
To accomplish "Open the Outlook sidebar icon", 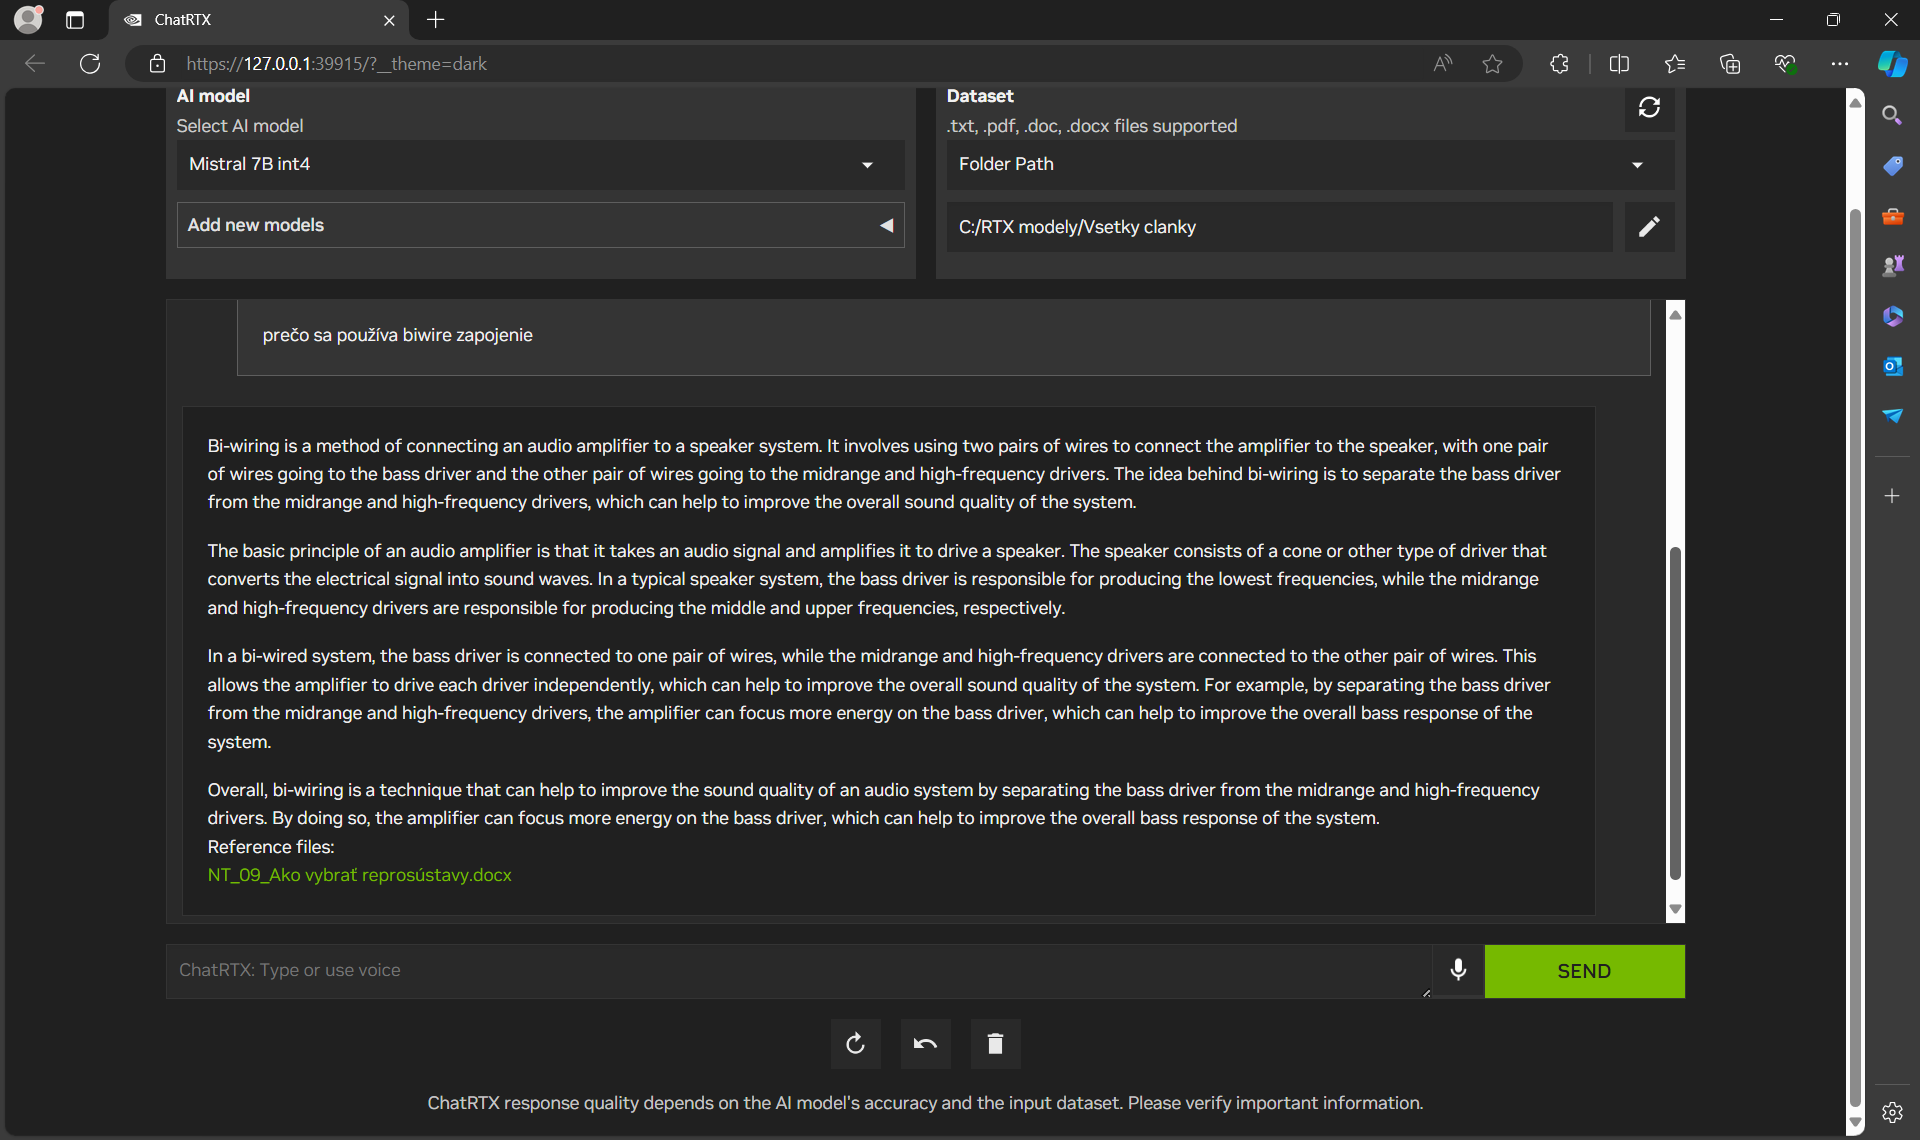I will (1892, 366).
